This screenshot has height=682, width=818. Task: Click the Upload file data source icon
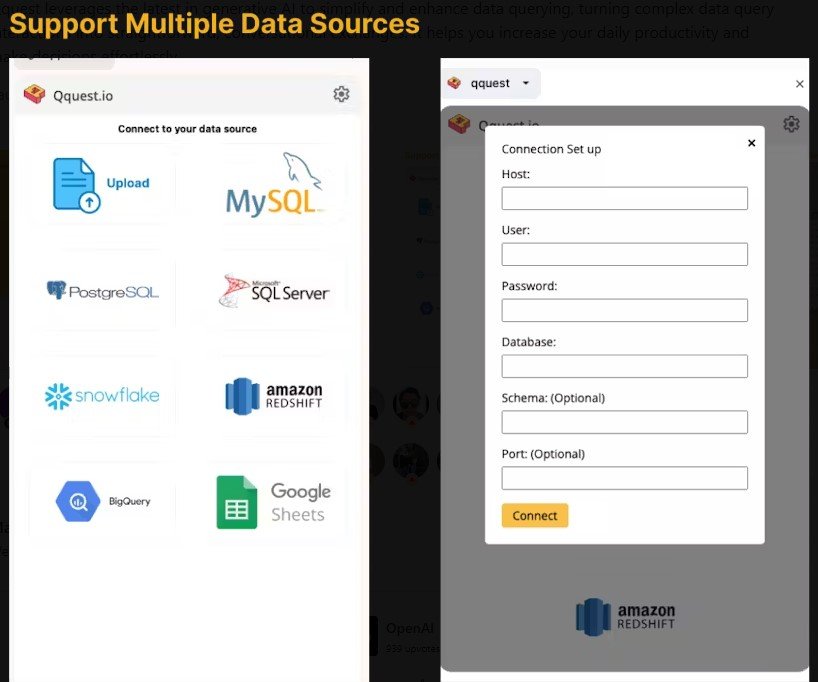click(x=77, y=185)
